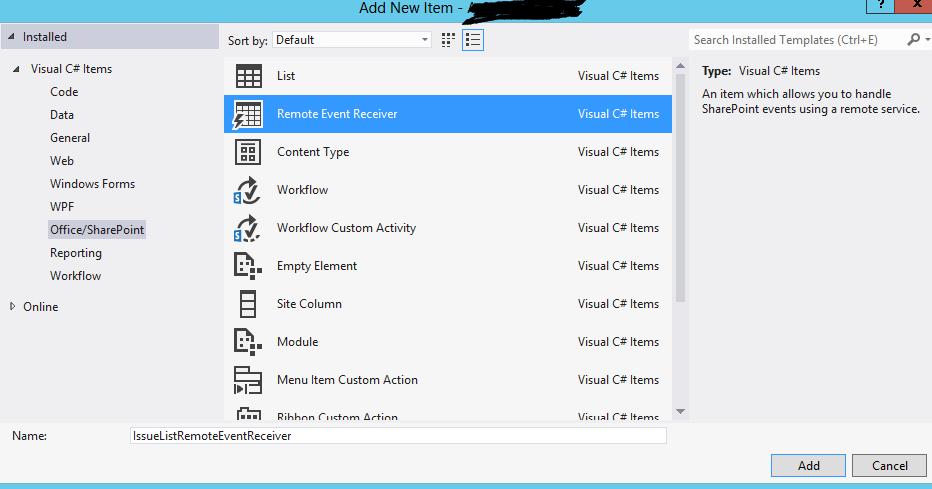Select the Empty Element icon
The height and width of the screenshot is (489, 932).
248,266
